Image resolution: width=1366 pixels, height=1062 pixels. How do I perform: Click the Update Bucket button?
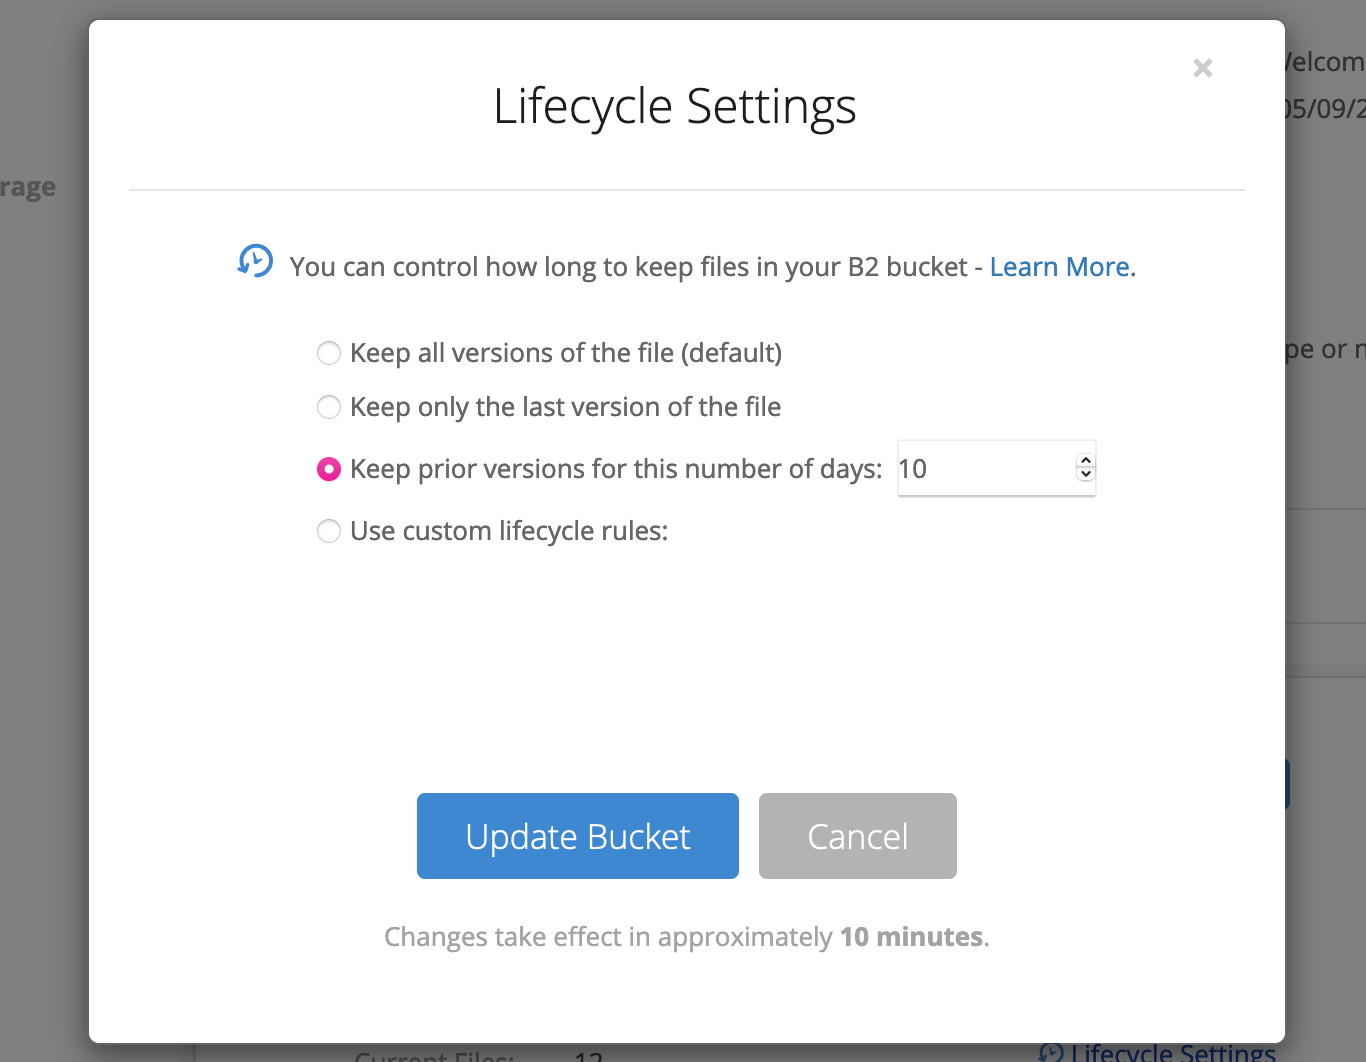[x=577, y=836]
